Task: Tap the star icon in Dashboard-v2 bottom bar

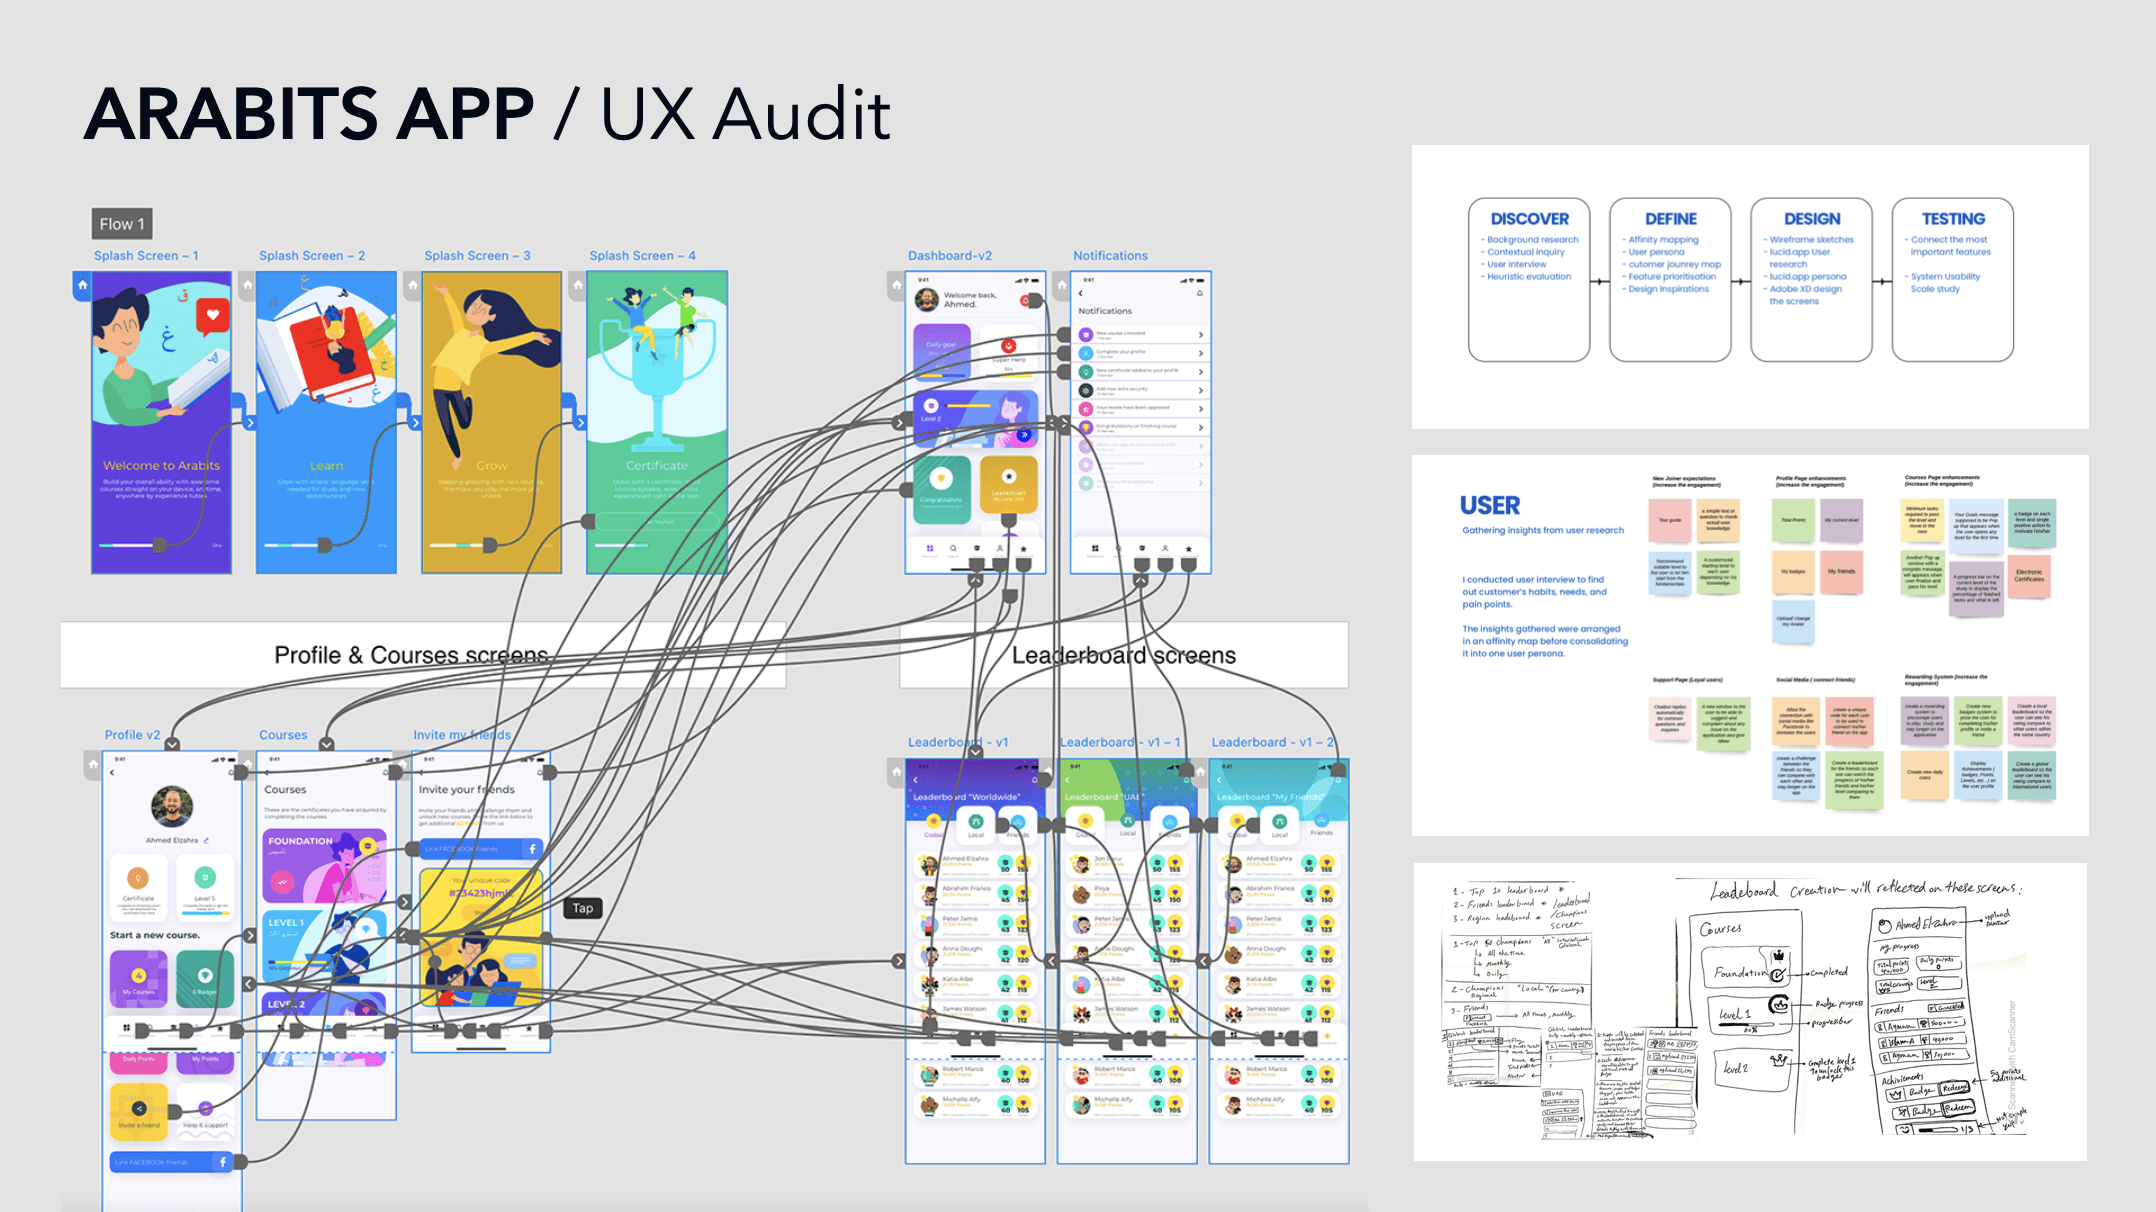Action: tap(1023, 549)
